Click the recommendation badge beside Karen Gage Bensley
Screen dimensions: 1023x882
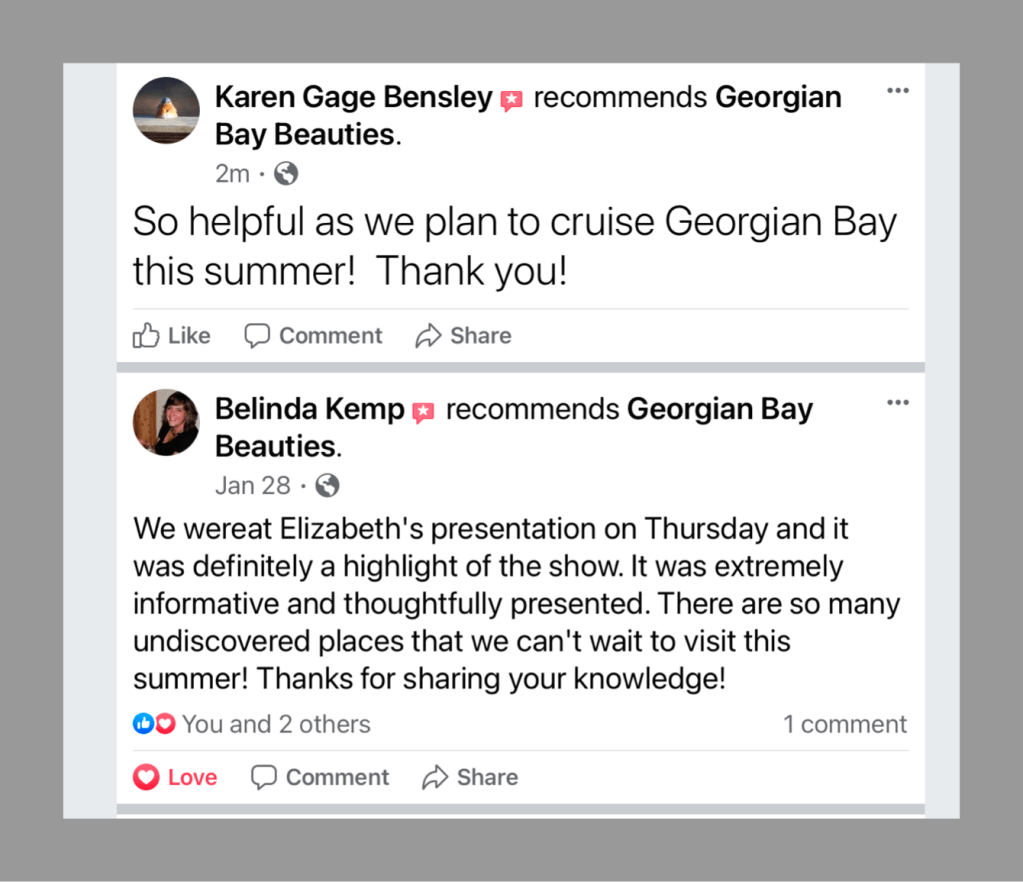(x=512, y=100)
